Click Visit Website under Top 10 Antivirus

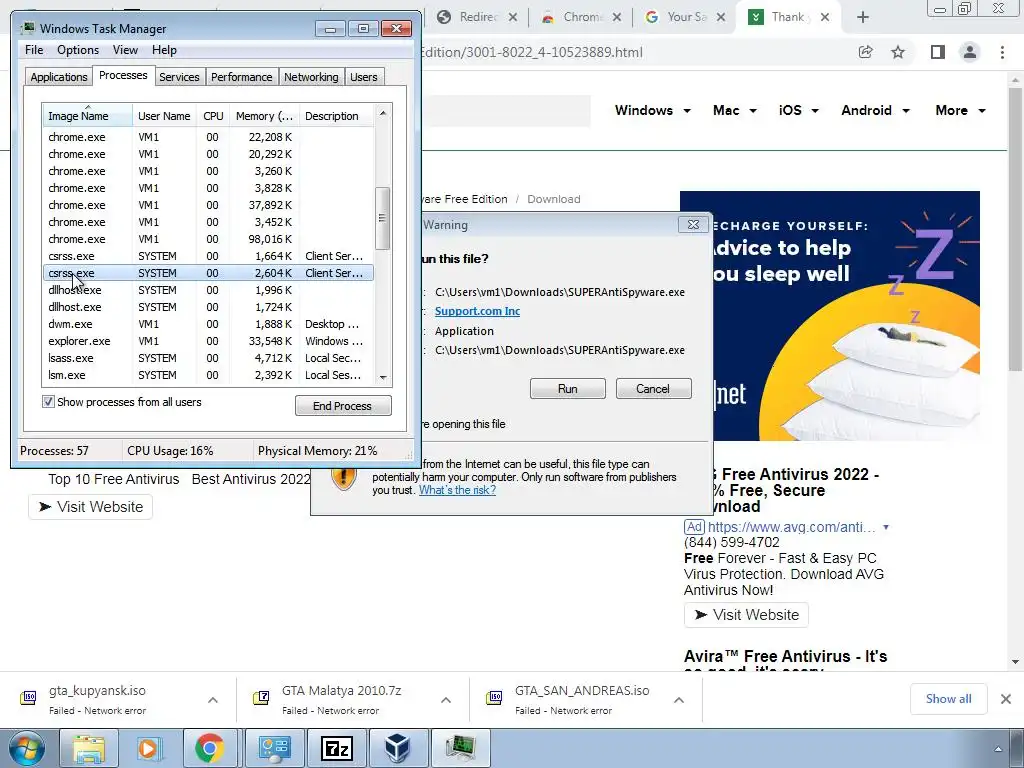pyautogui.click(x=90, y=507)
